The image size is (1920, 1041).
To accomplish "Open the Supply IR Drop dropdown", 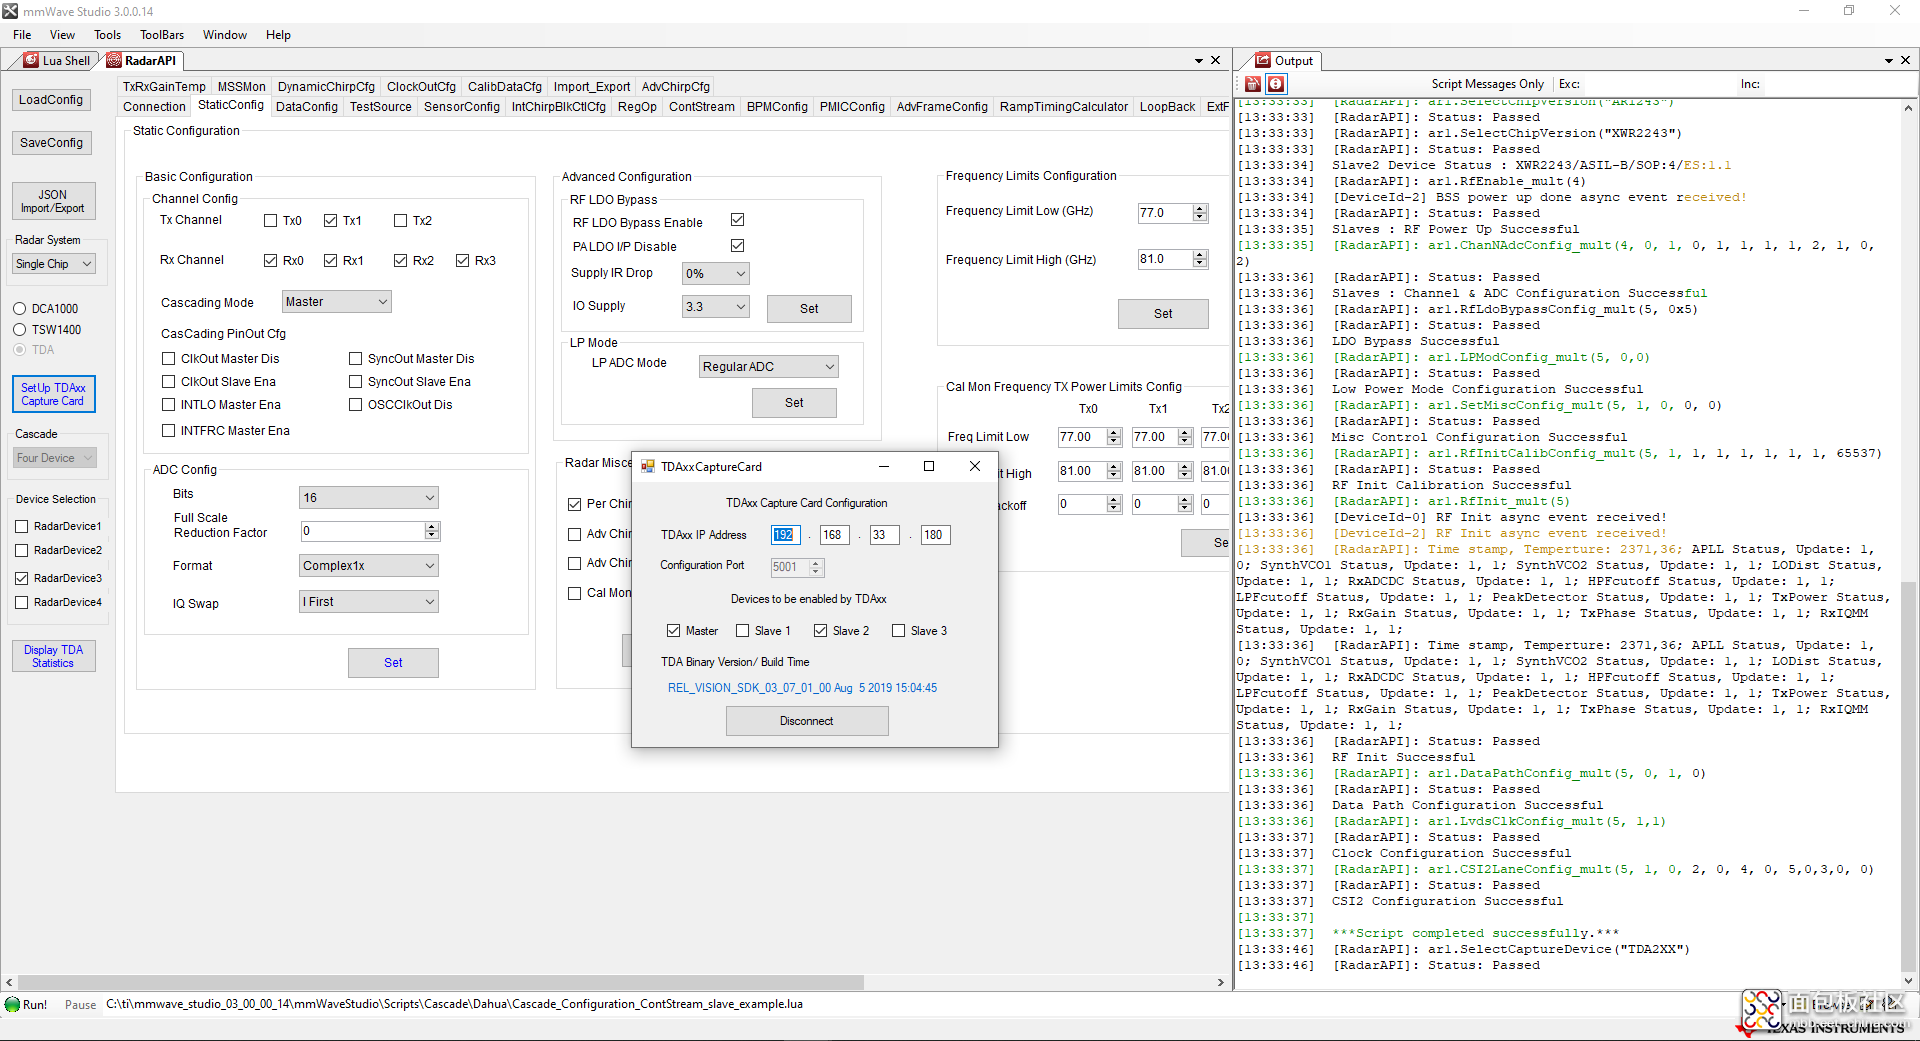I will (716, 274).
